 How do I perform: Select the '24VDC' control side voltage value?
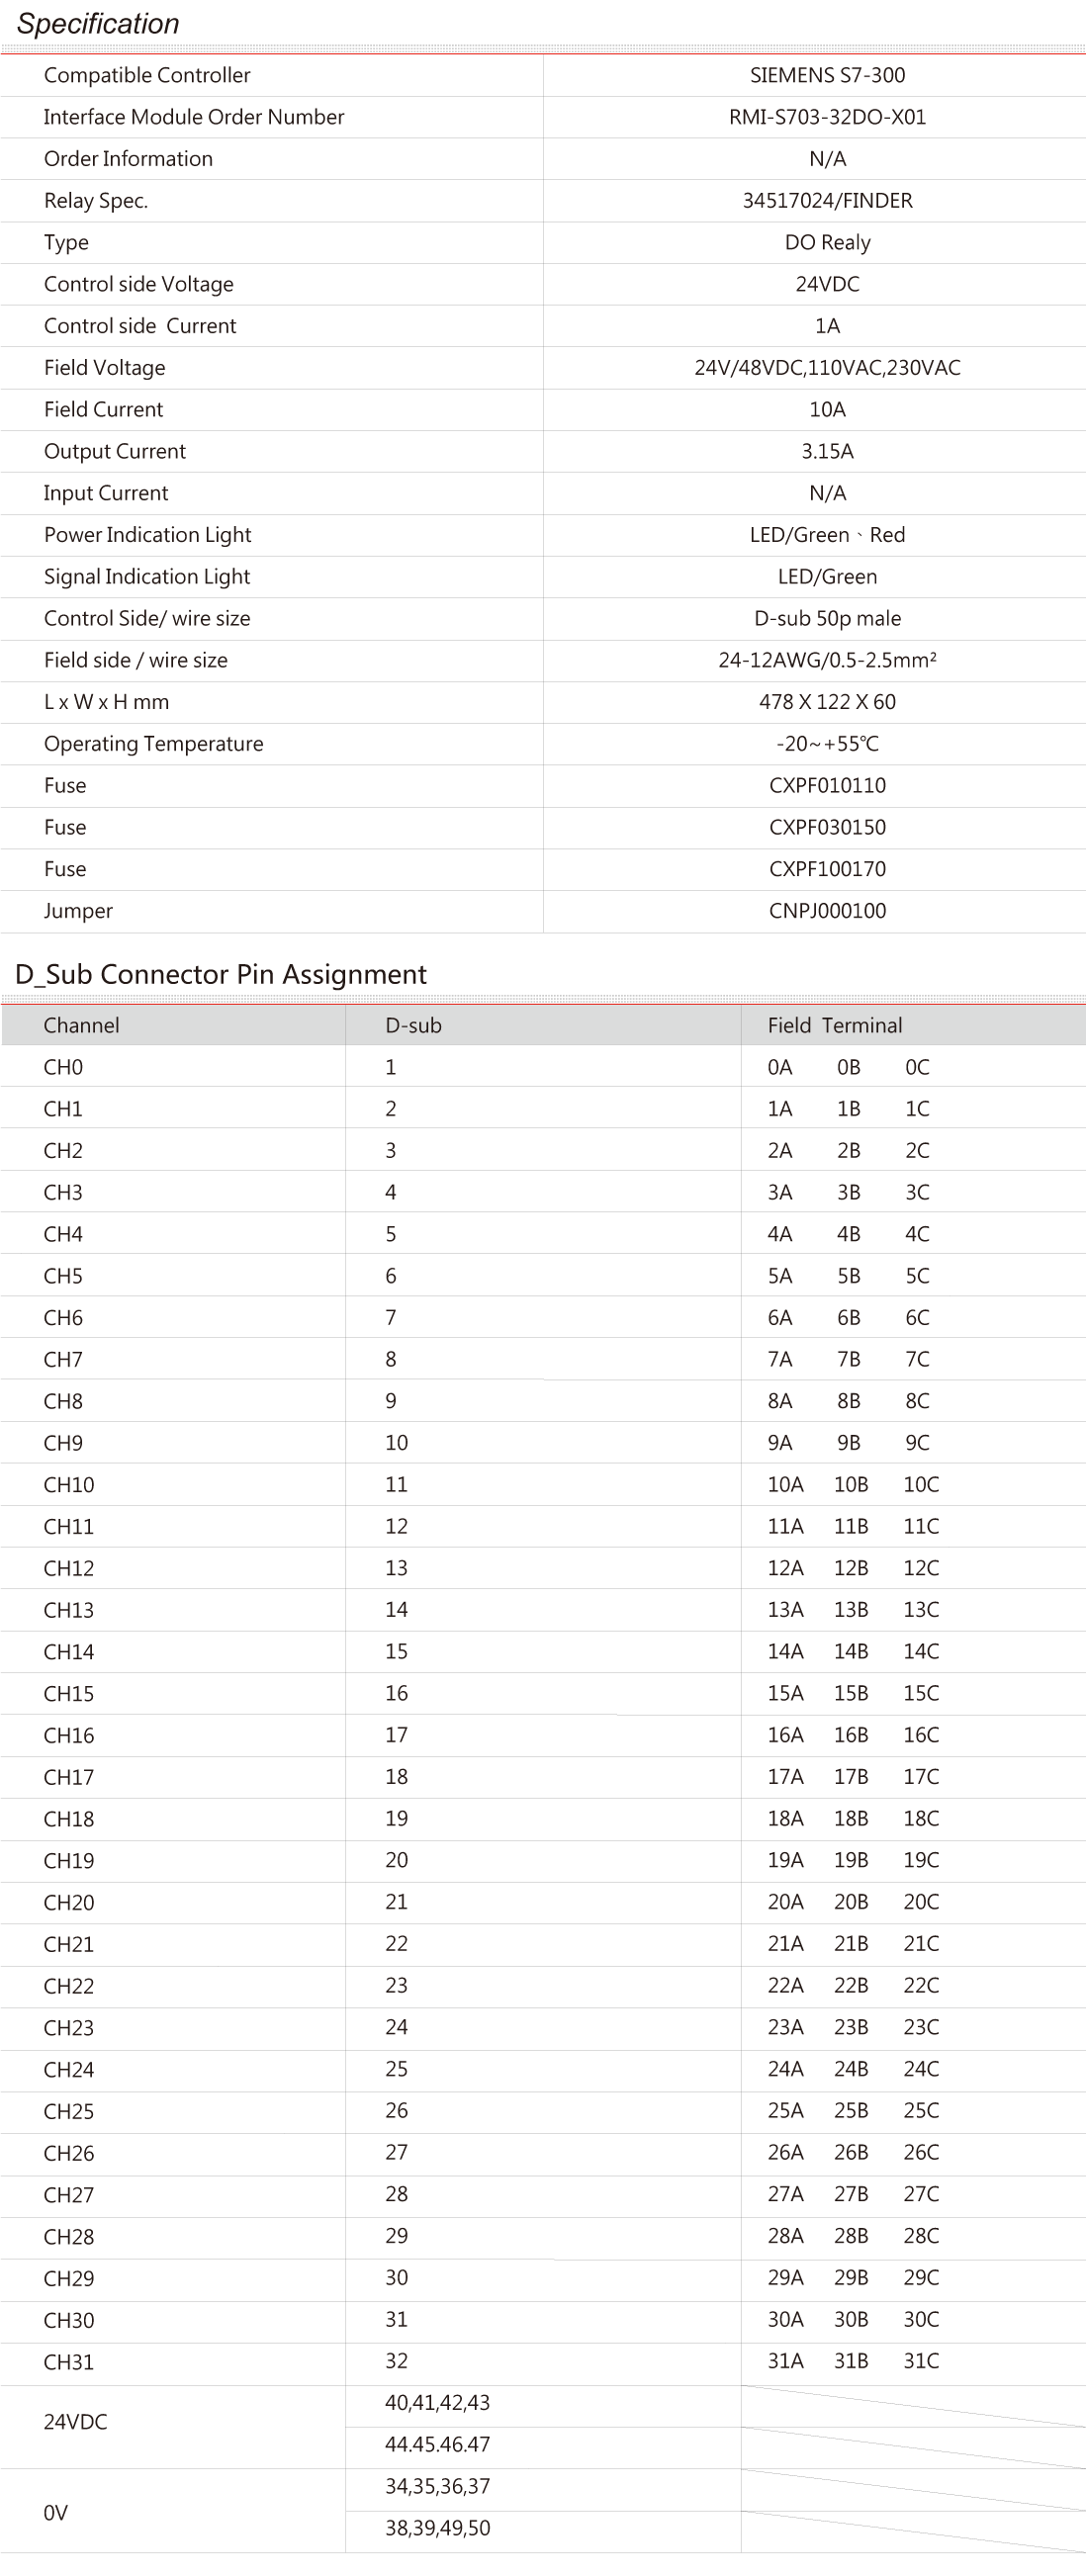pyautogui.click(x=827, y=284)
